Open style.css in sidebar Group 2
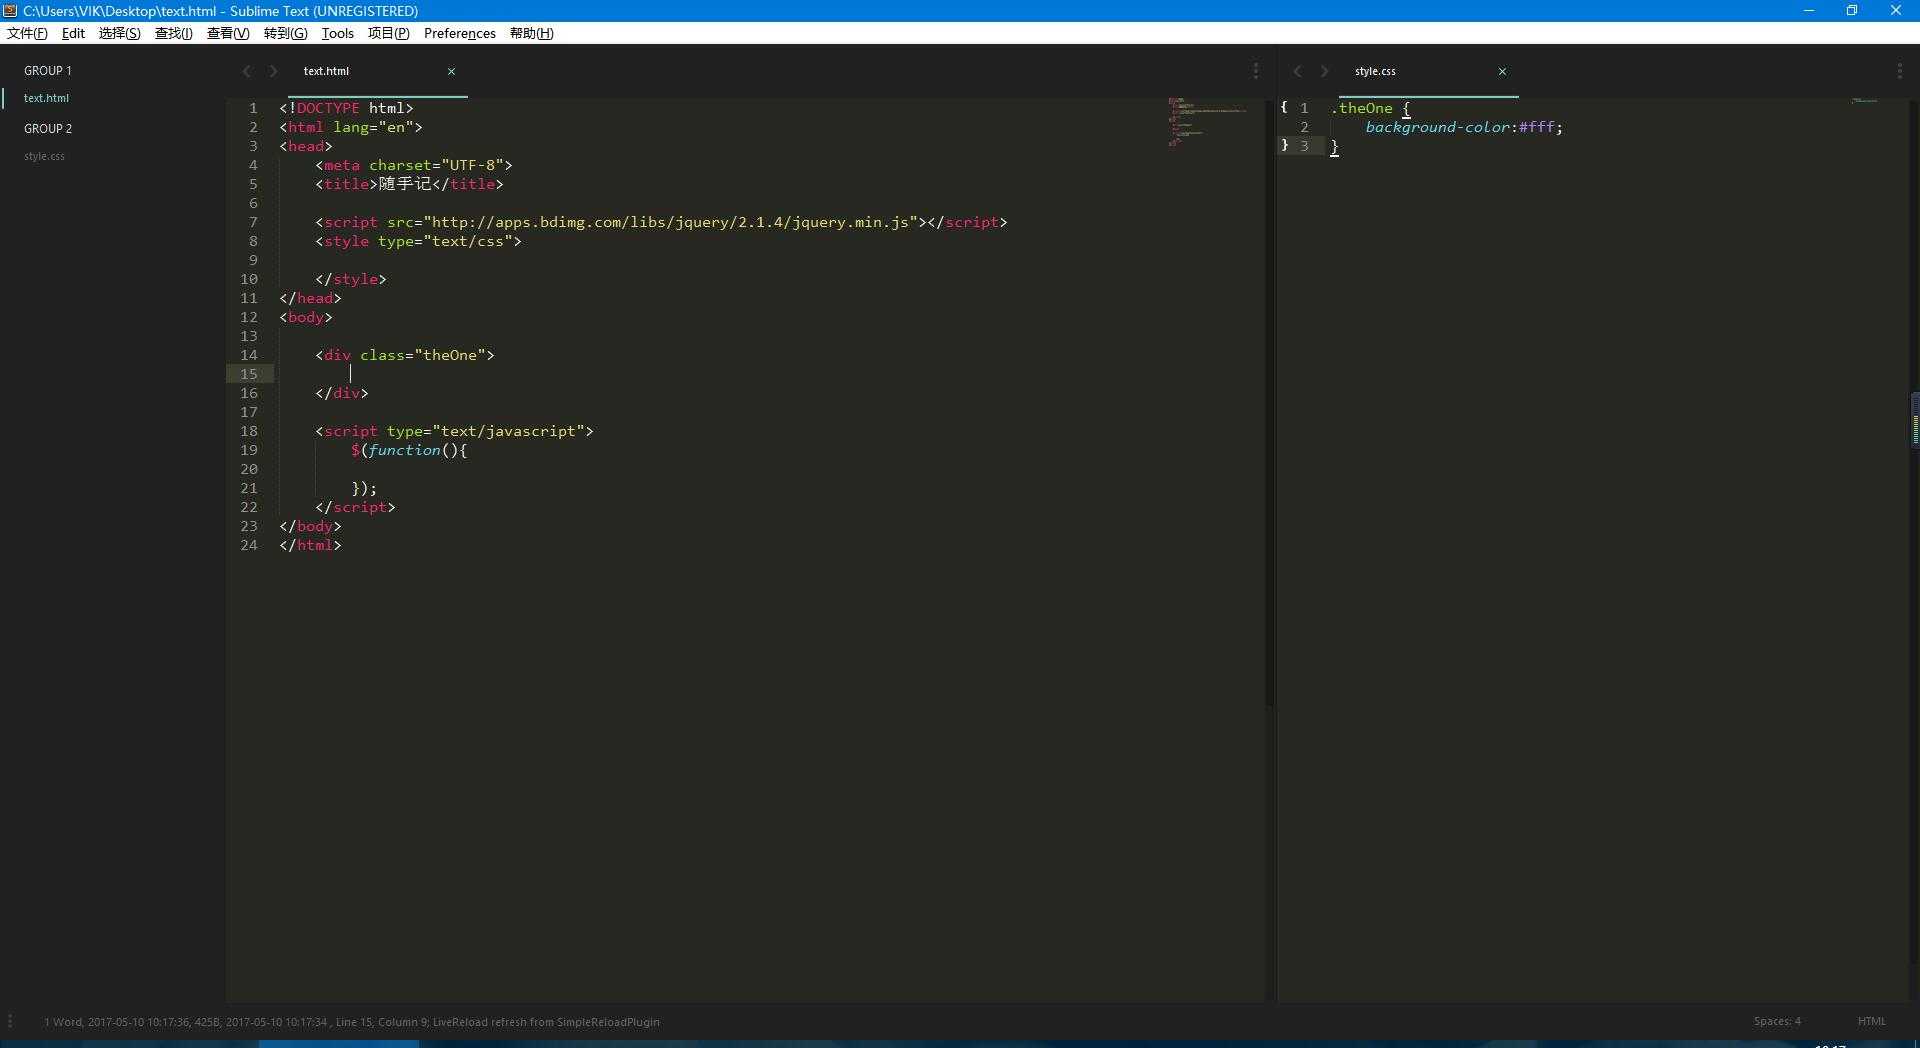This screenshot has width=1920, height=1048. [x=45, y=156]
